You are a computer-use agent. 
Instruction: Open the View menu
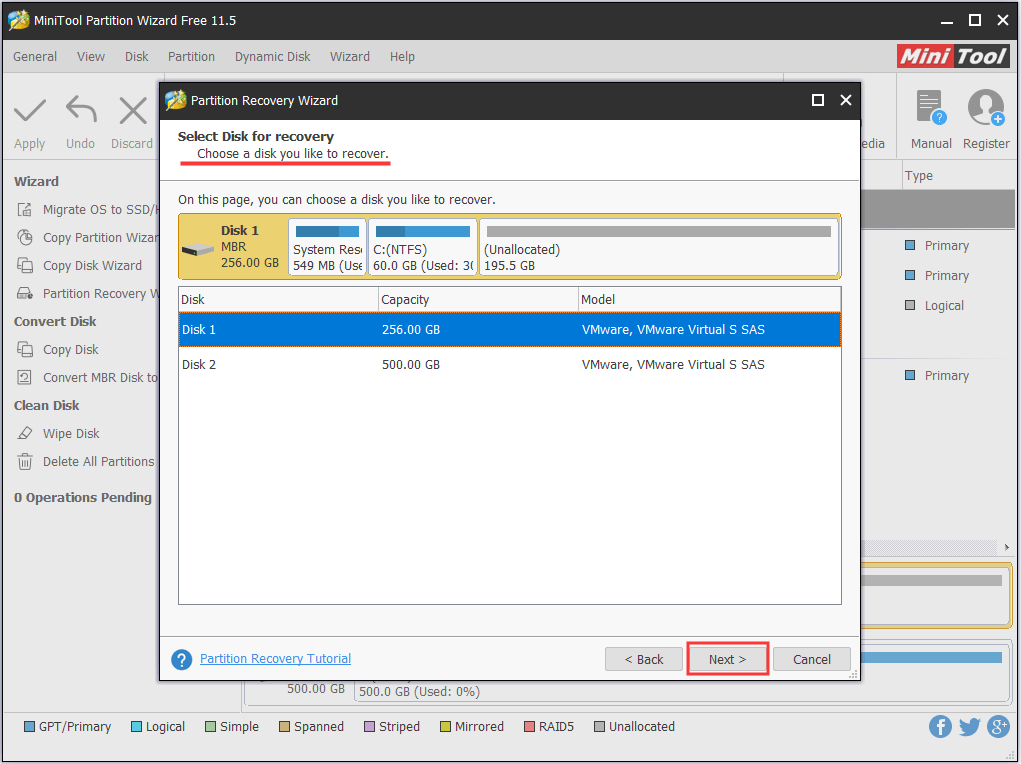point(91,57)
